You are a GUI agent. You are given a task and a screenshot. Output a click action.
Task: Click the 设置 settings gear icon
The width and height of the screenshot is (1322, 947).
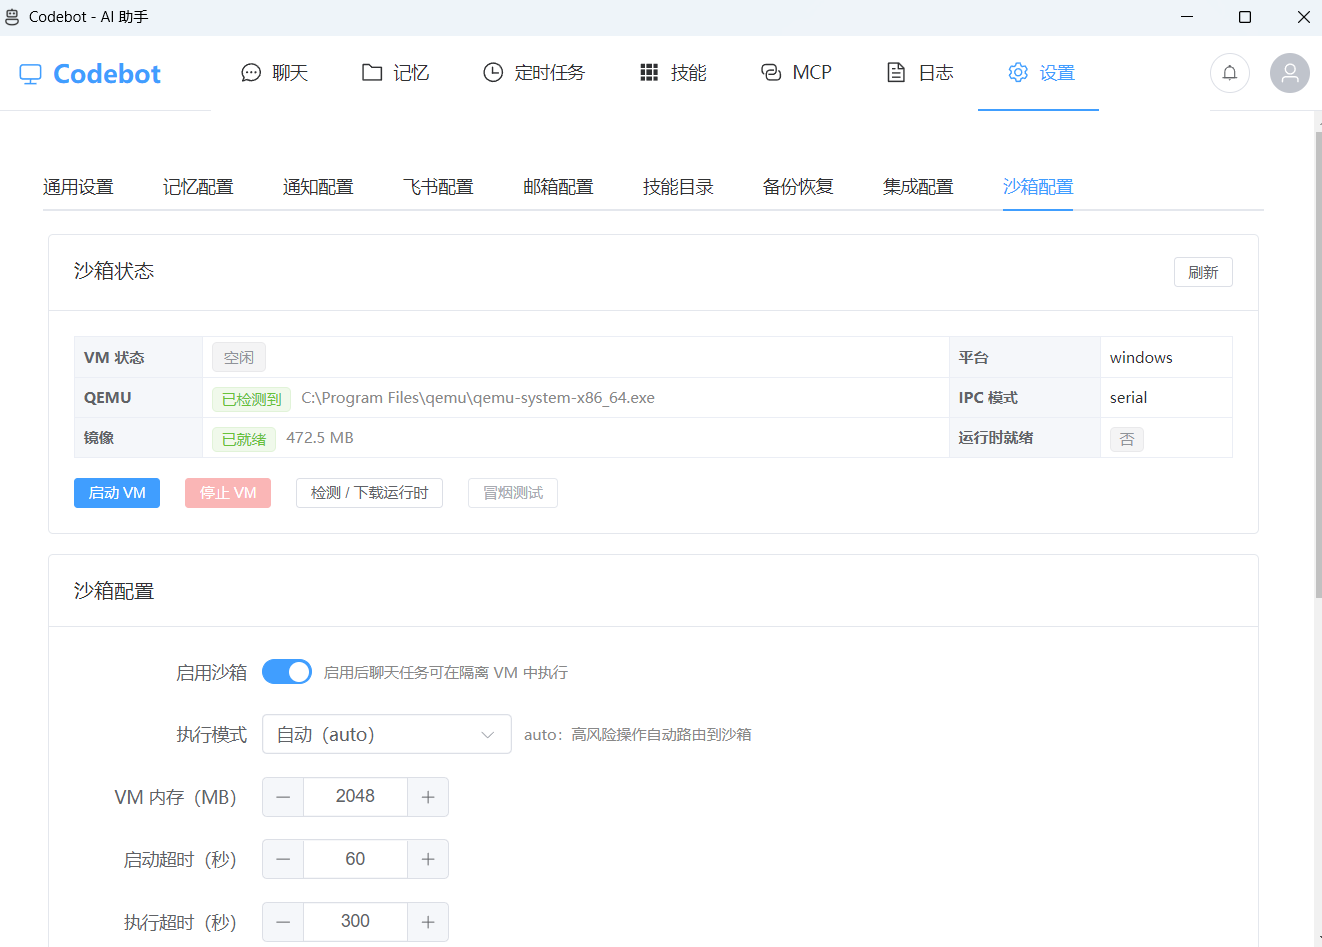pos(1018,72)
